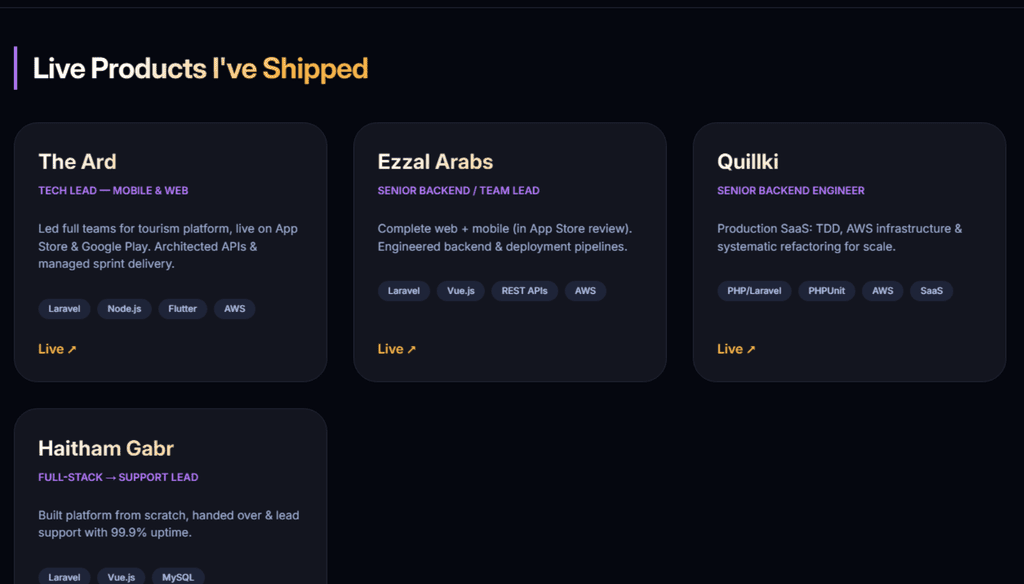The width and height of the screenshot is (1024, 584).
Task: Click the Laravel tag on Haitham Gabr card
Action: click(64, 577)
